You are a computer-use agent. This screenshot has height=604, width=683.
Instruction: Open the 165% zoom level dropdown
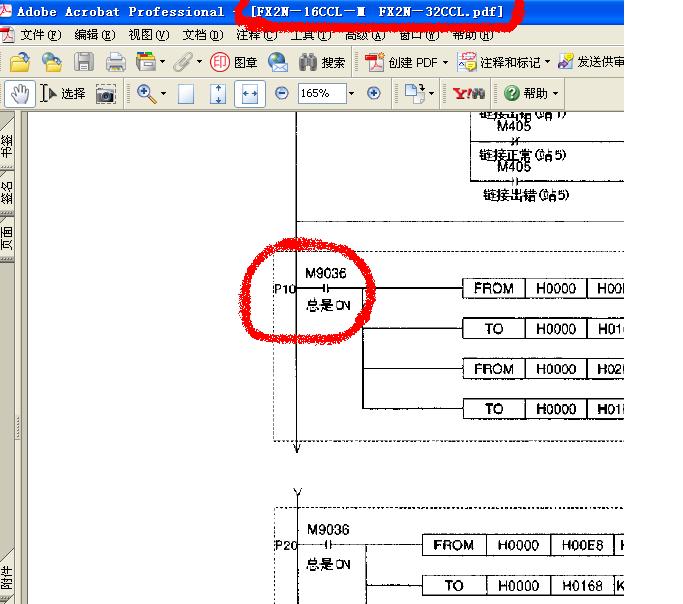351,93
